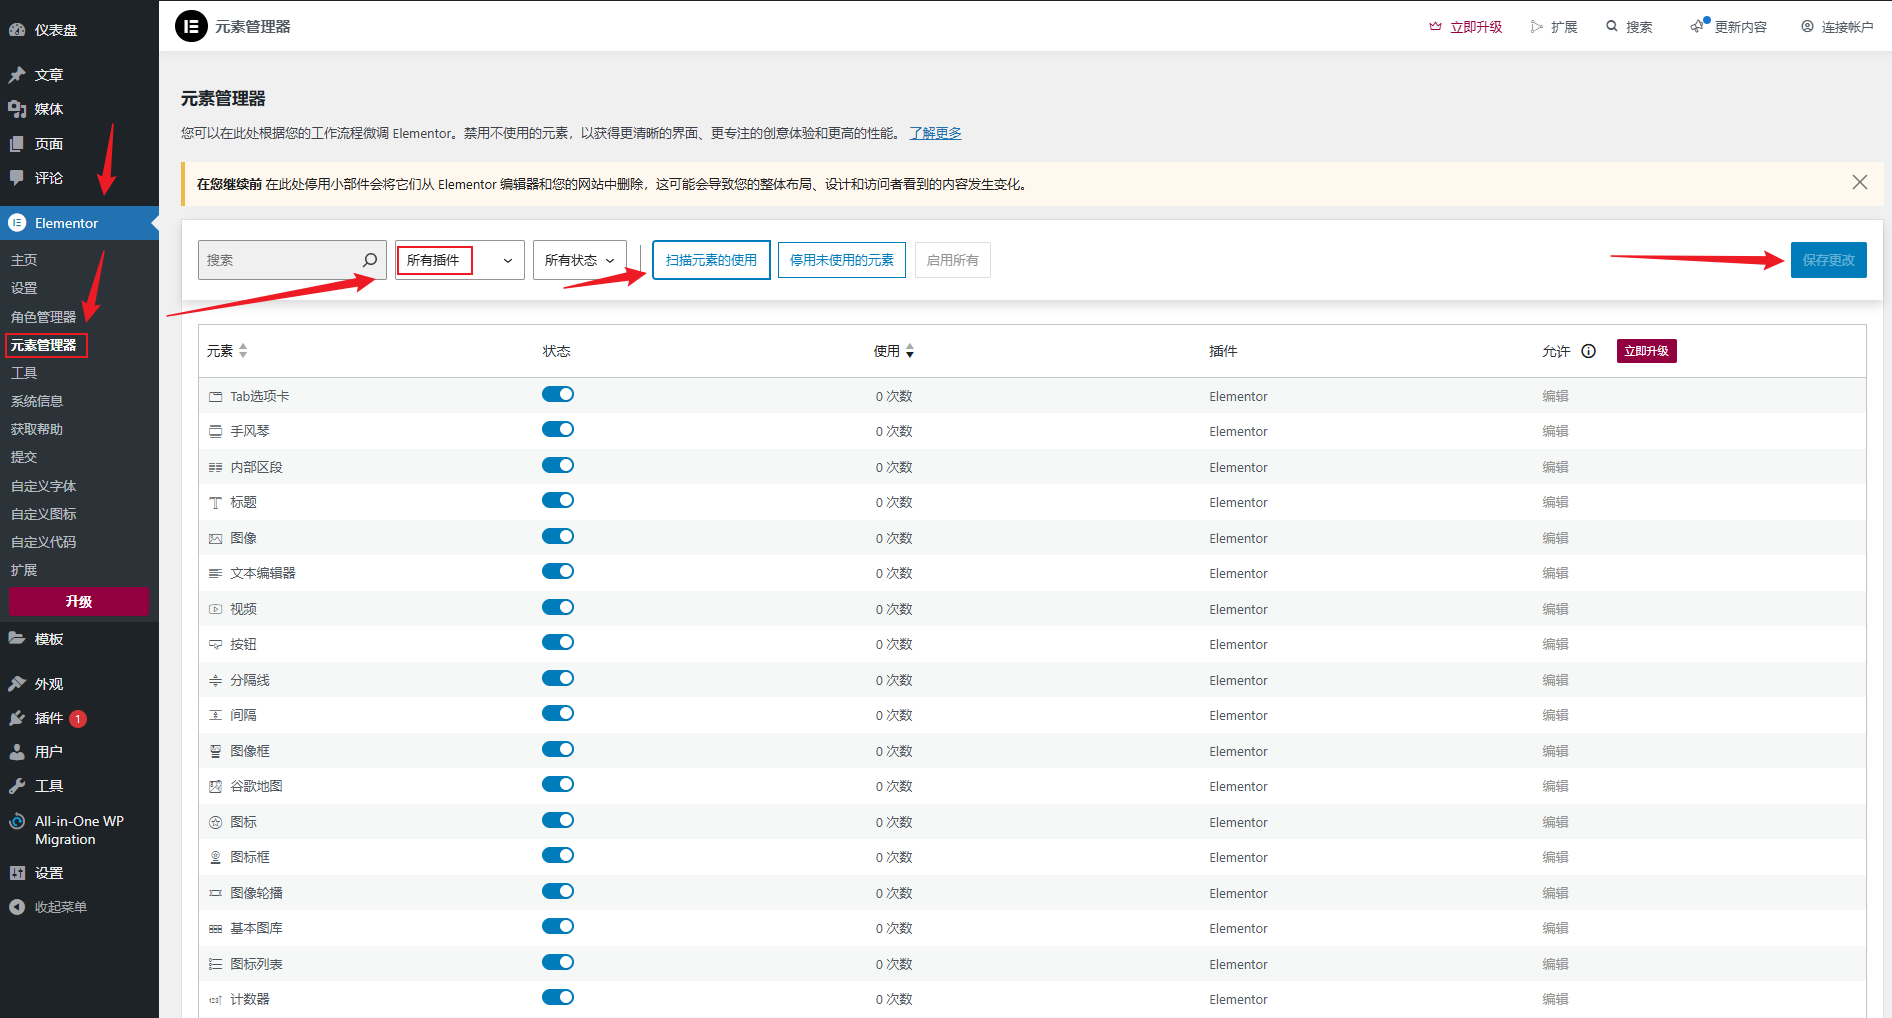Image resolution: width=1892 pixels, height=1018 pixels.
Task: Click the 媒体 media icon in sidebar
Action: (17, 109)
